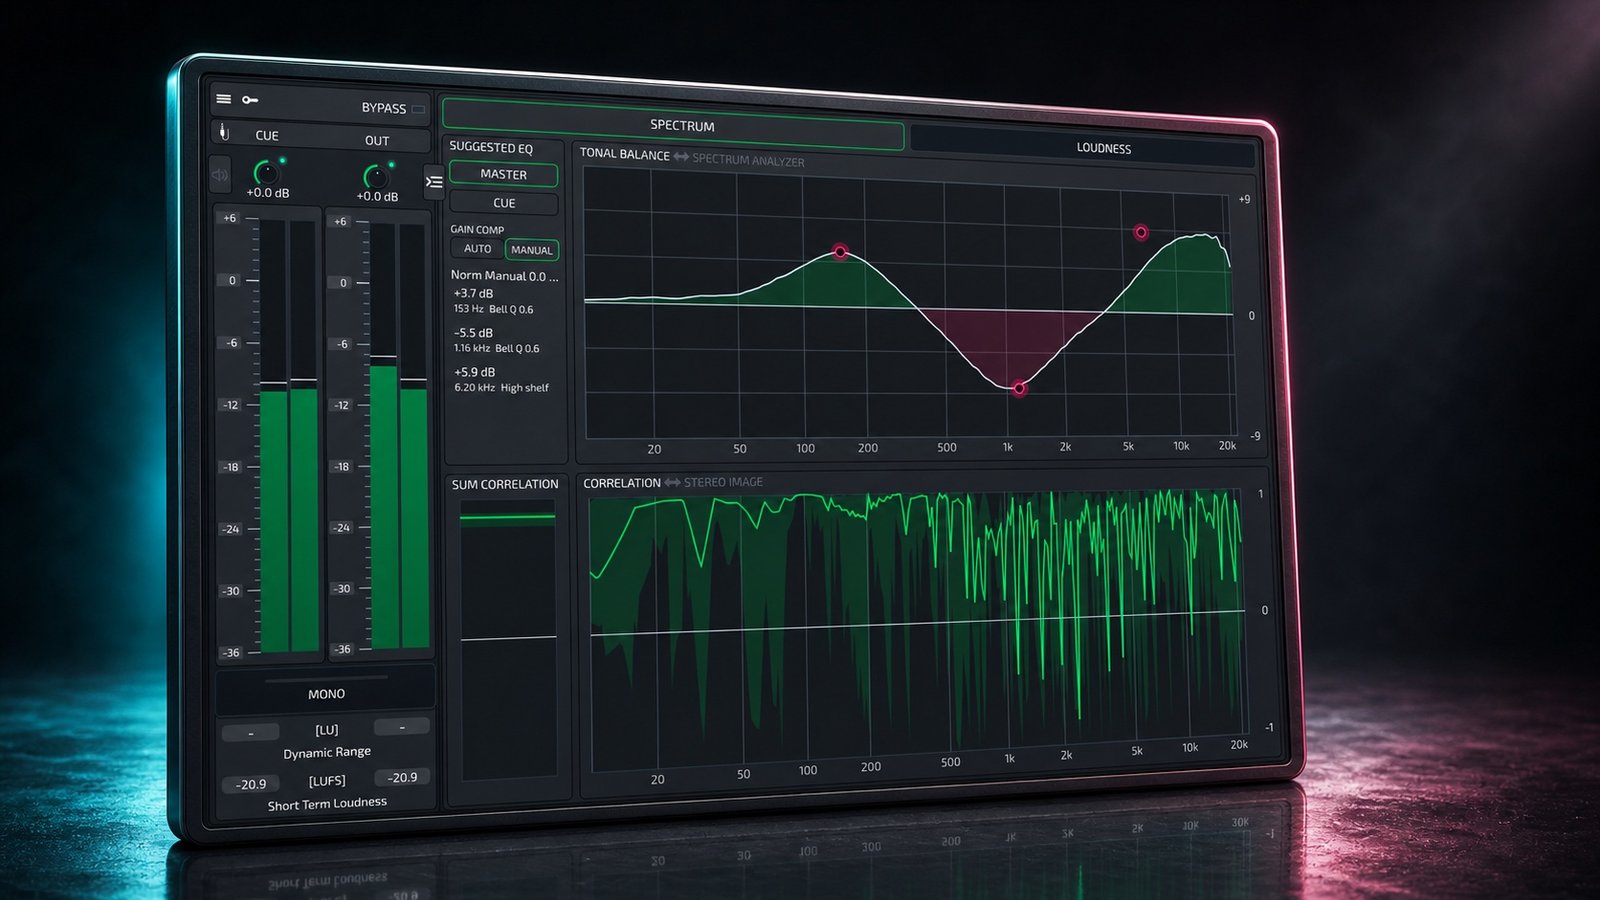Click the speaker mute icon

tap(220, 175)
